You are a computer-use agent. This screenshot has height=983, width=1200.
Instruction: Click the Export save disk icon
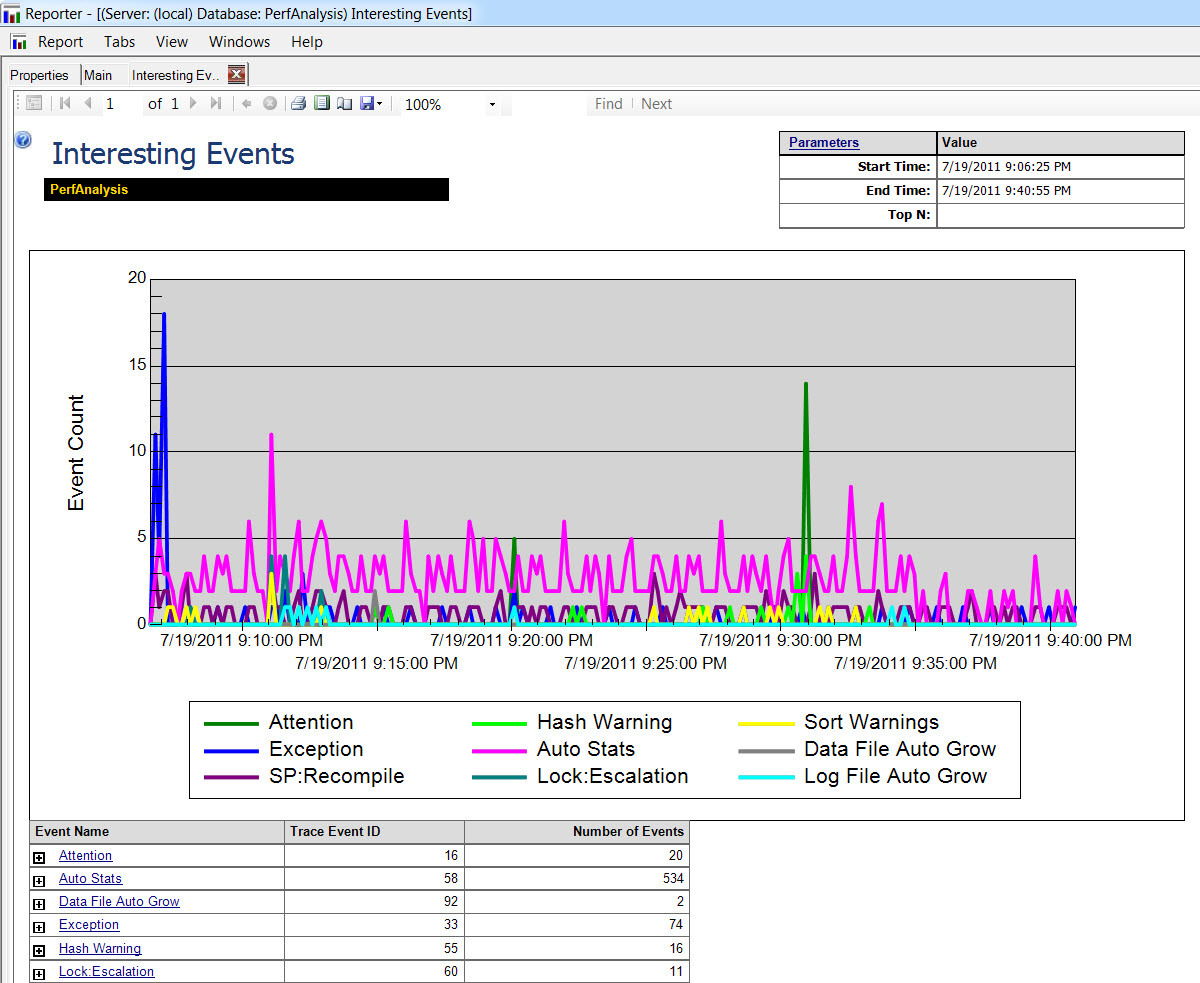click(x=367, y=104)
